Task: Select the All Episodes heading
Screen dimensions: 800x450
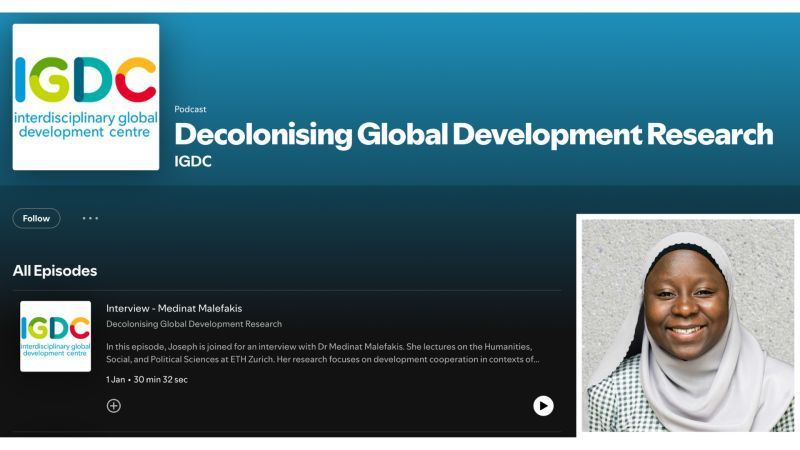Action: click(x=55, y=271)
